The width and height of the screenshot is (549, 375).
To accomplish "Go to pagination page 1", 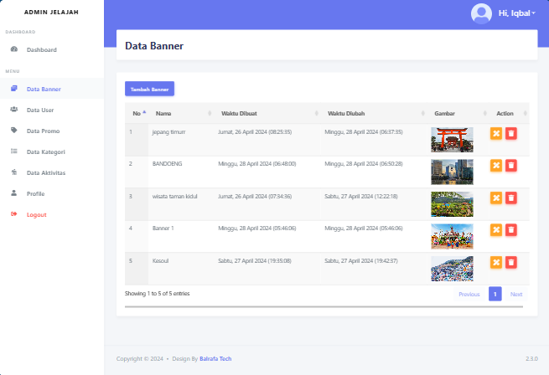I will (x=495, y=294).
